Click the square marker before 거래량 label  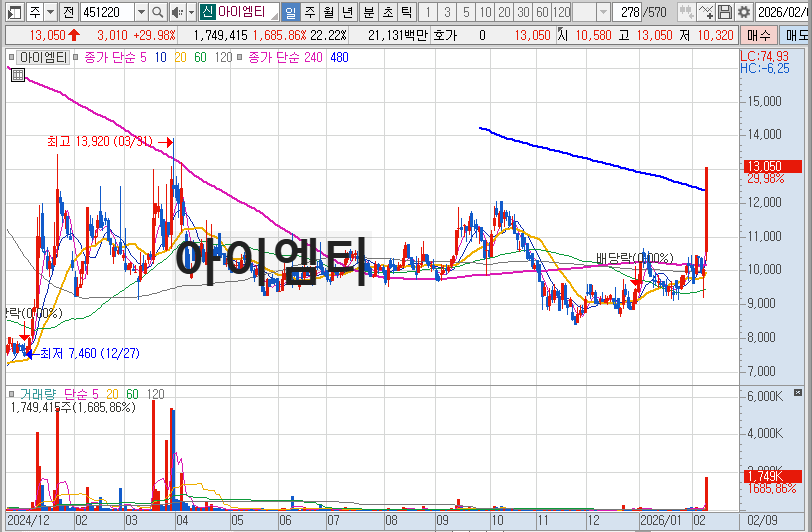(11, 395)
